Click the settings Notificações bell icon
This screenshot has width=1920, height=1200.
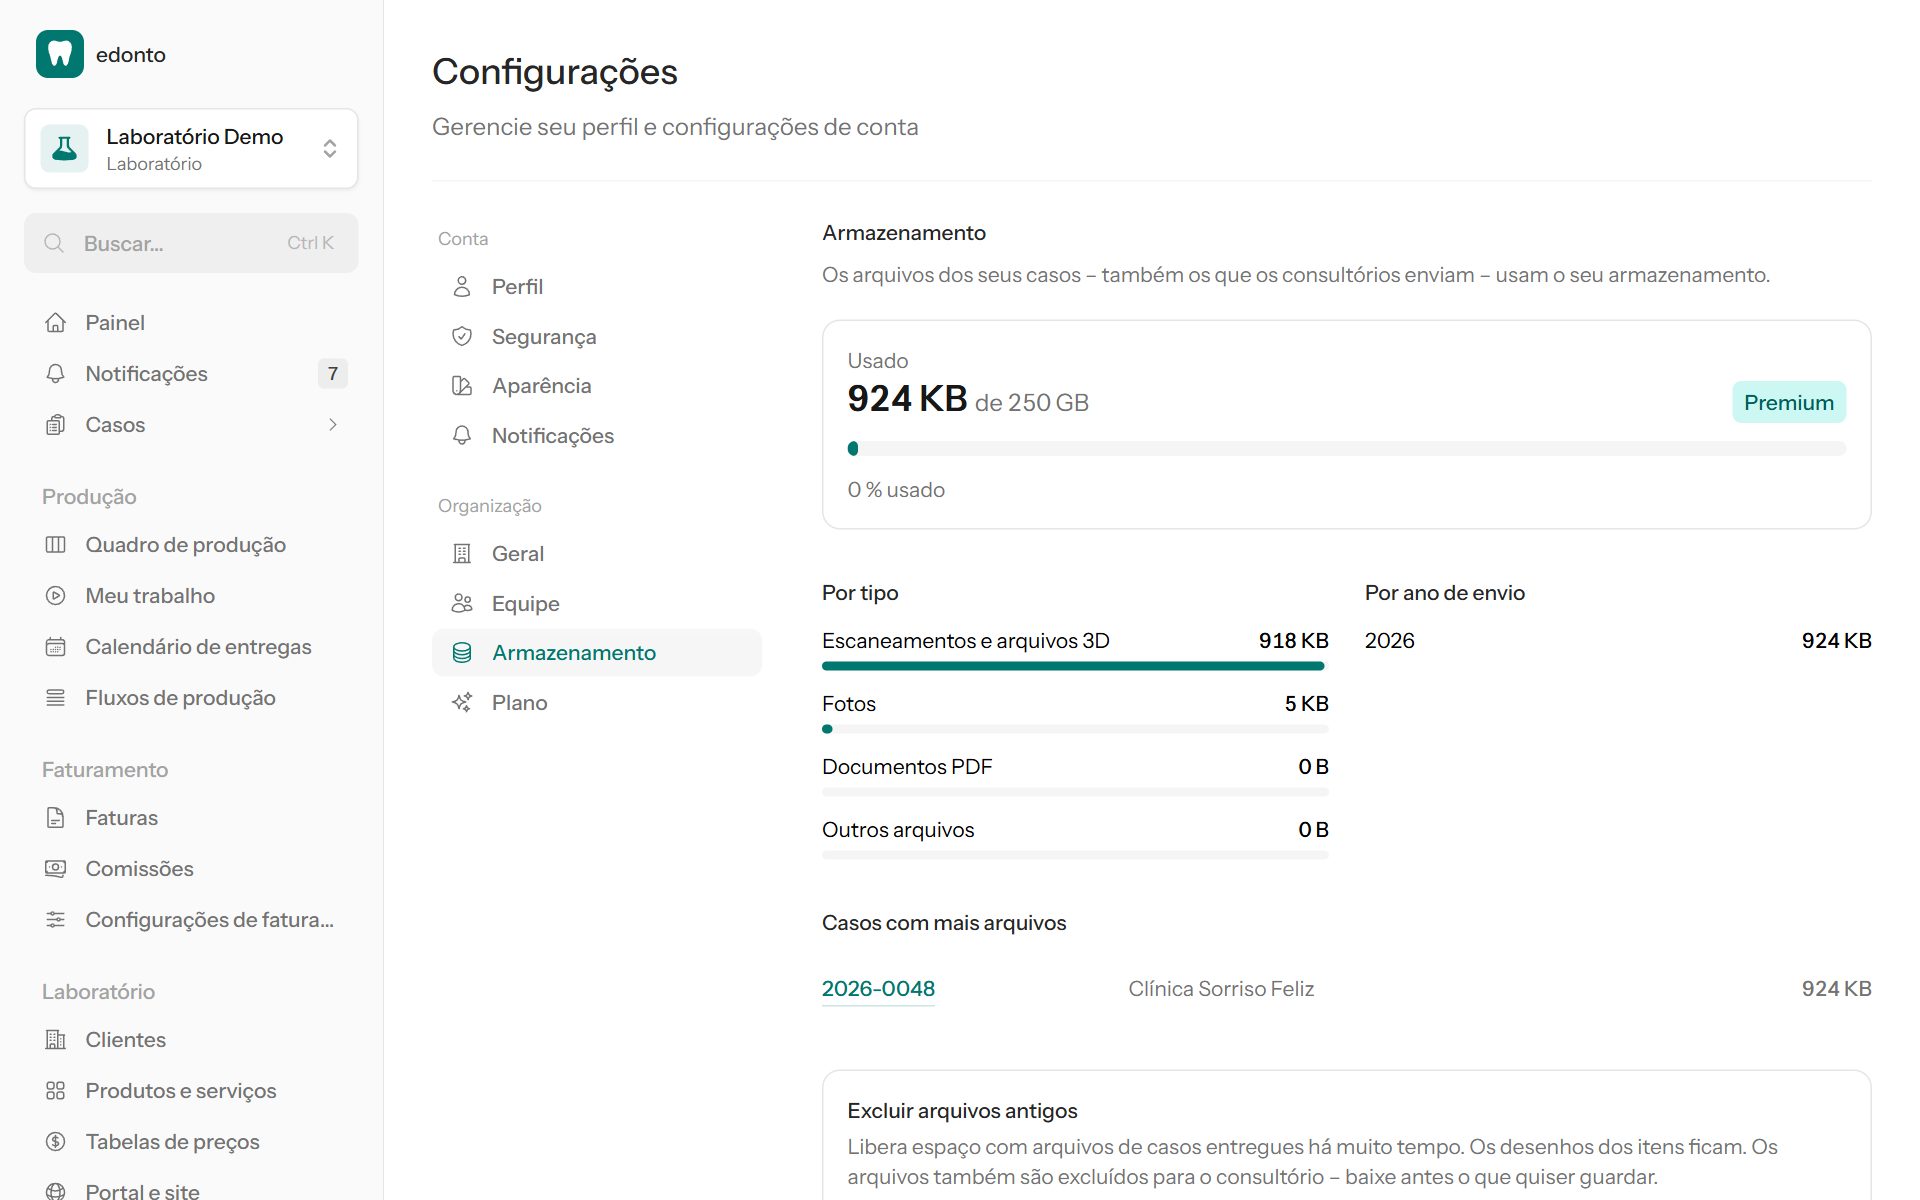click(x=462, y=436)
